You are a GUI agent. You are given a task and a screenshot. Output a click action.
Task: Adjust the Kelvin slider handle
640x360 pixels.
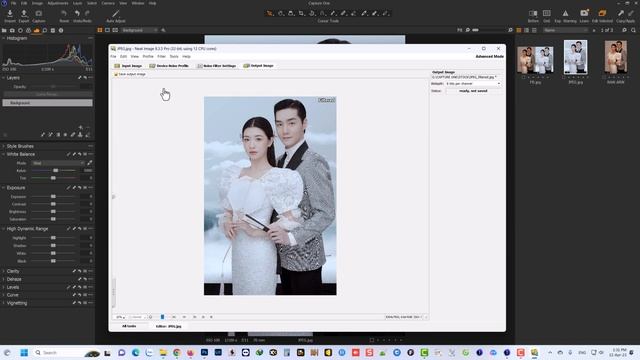56,171
